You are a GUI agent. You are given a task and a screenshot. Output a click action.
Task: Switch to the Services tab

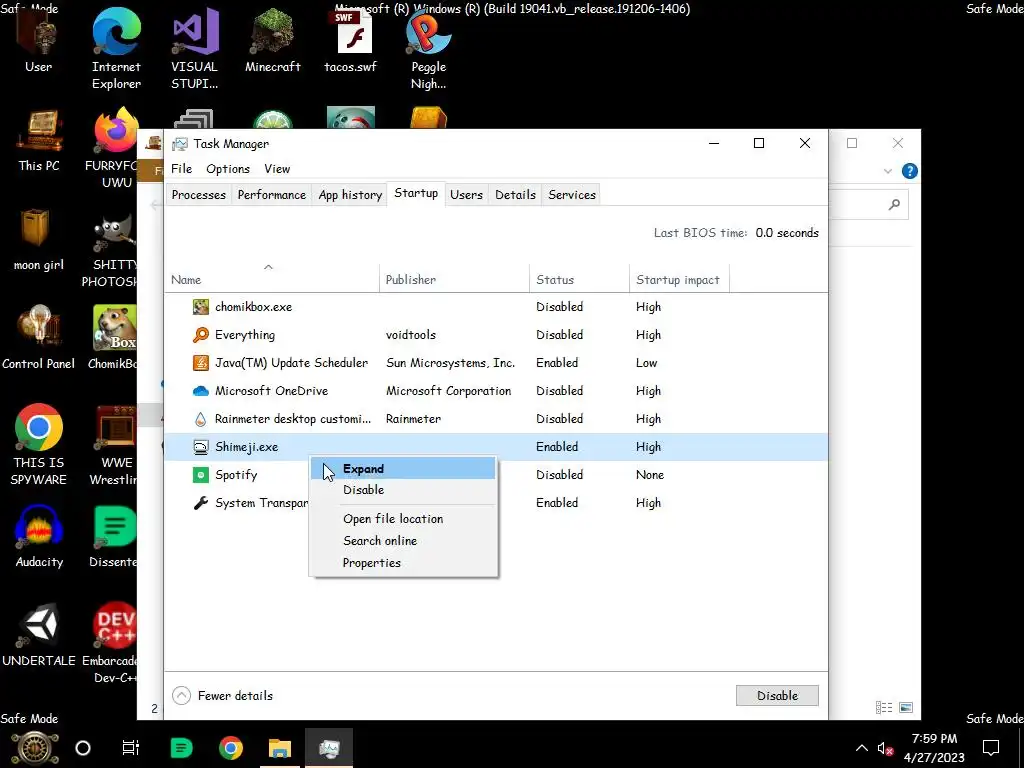pos(572,195)
